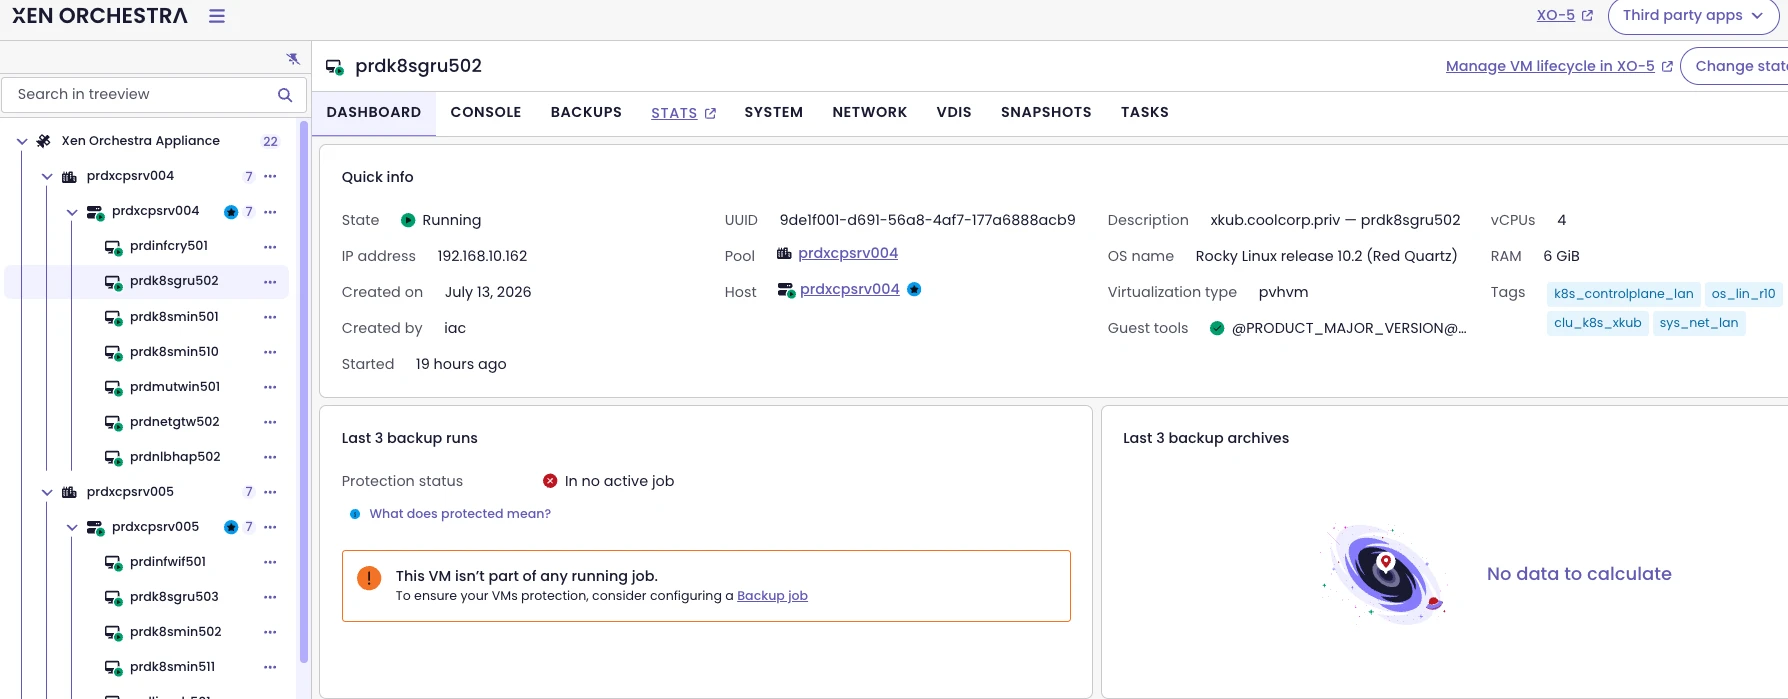The image size is (1788, 699).
Task: Open the more options dots for prdk8smin511
Action: point(270,667)
